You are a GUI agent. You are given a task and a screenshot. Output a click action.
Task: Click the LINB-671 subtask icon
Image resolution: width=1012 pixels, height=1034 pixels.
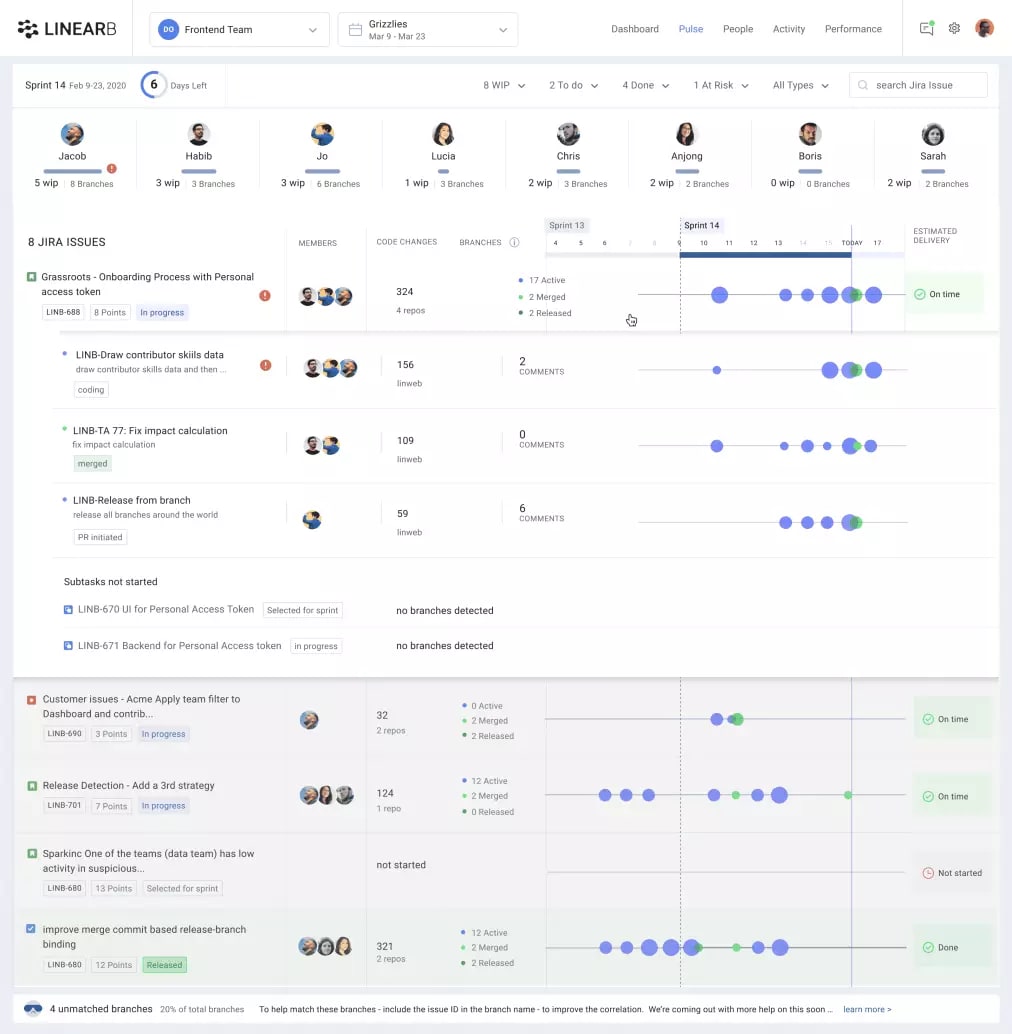coord(68,646)
